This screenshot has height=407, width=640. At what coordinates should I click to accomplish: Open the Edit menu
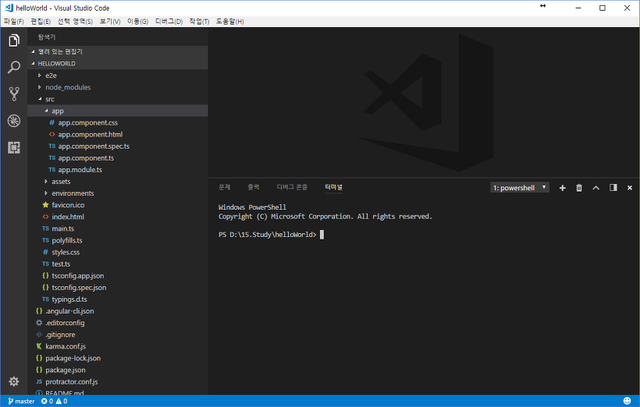(40, 21)
